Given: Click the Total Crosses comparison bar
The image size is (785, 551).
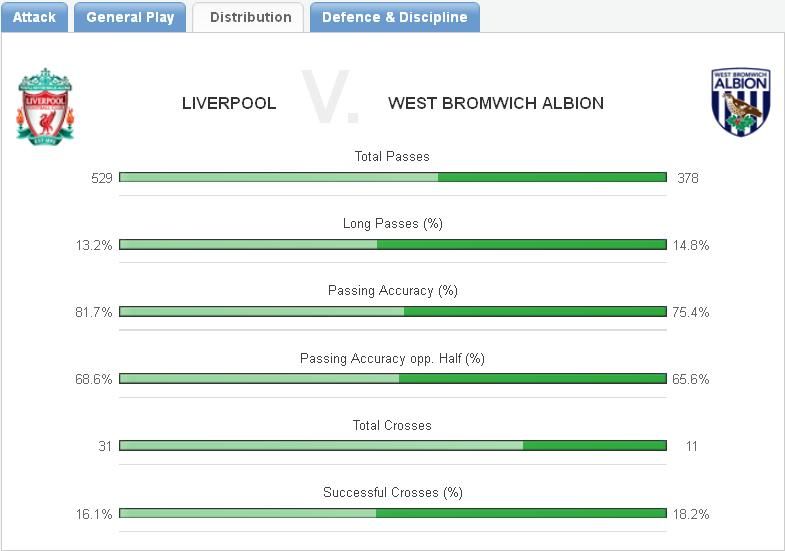Looking at the screenshot, I should (392, 445).
